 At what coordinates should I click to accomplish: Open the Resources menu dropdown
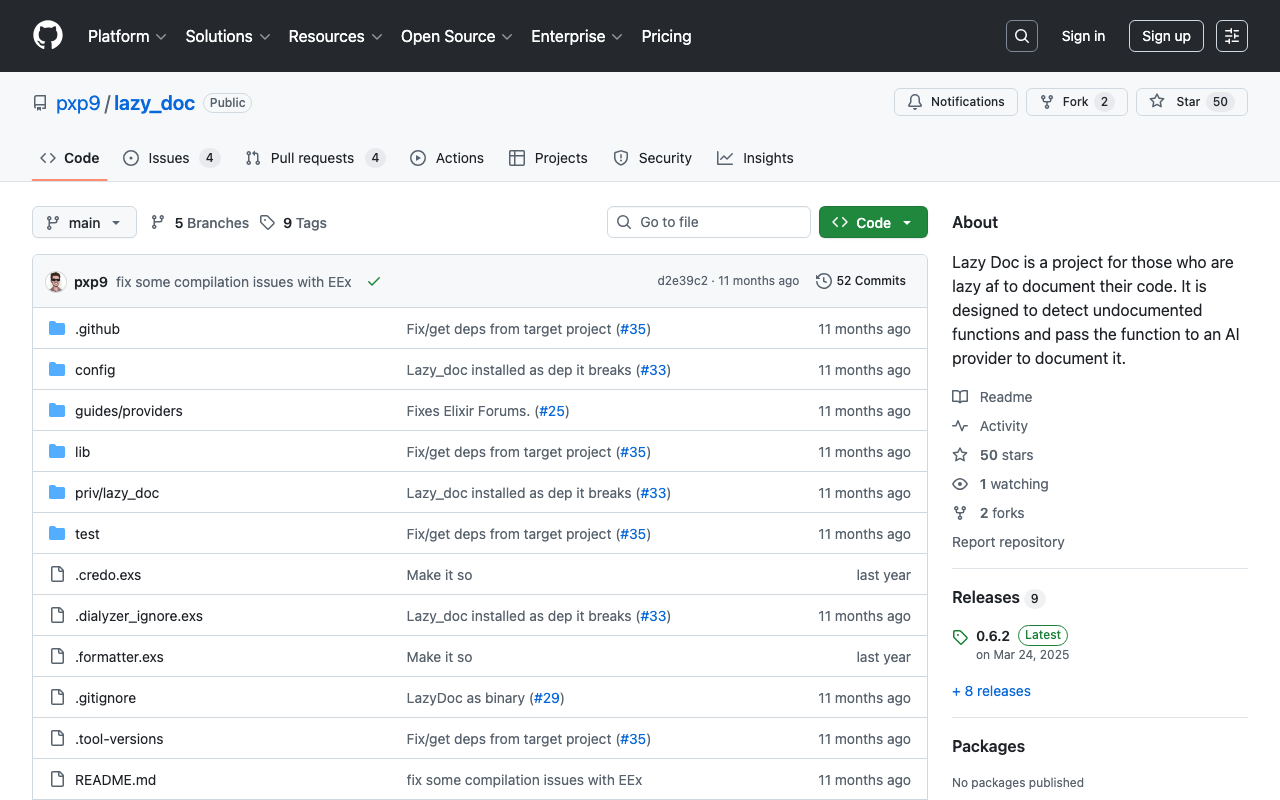tap(335, 36)
